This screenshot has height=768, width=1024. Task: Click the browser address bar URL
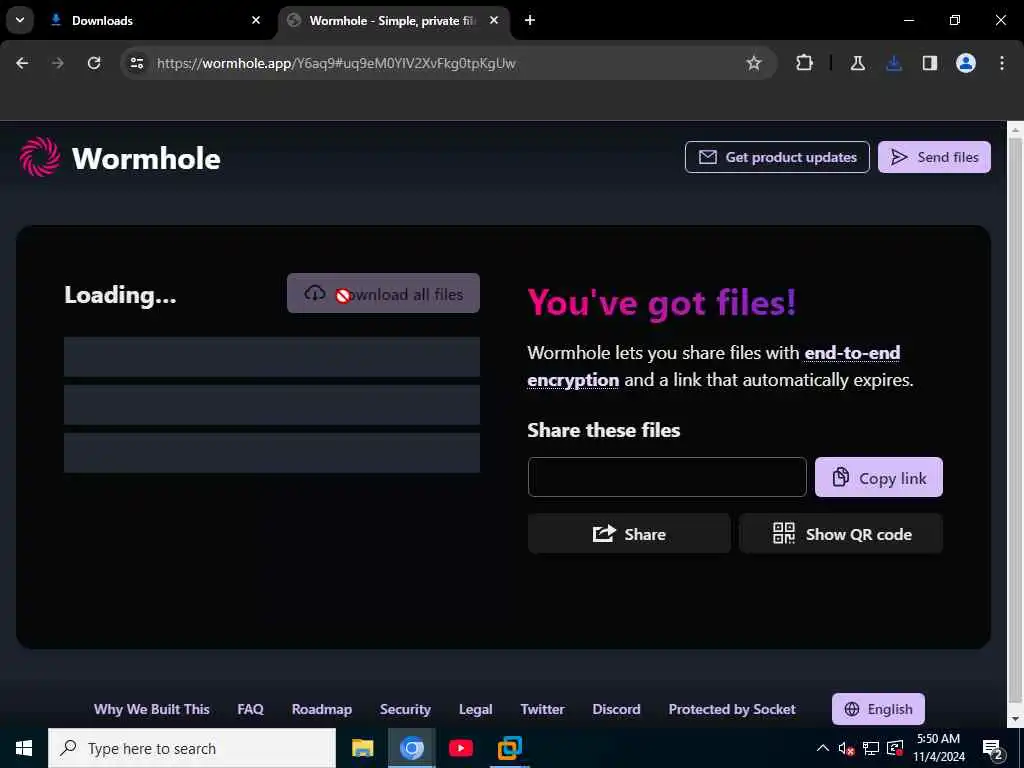tap(336, 63)
